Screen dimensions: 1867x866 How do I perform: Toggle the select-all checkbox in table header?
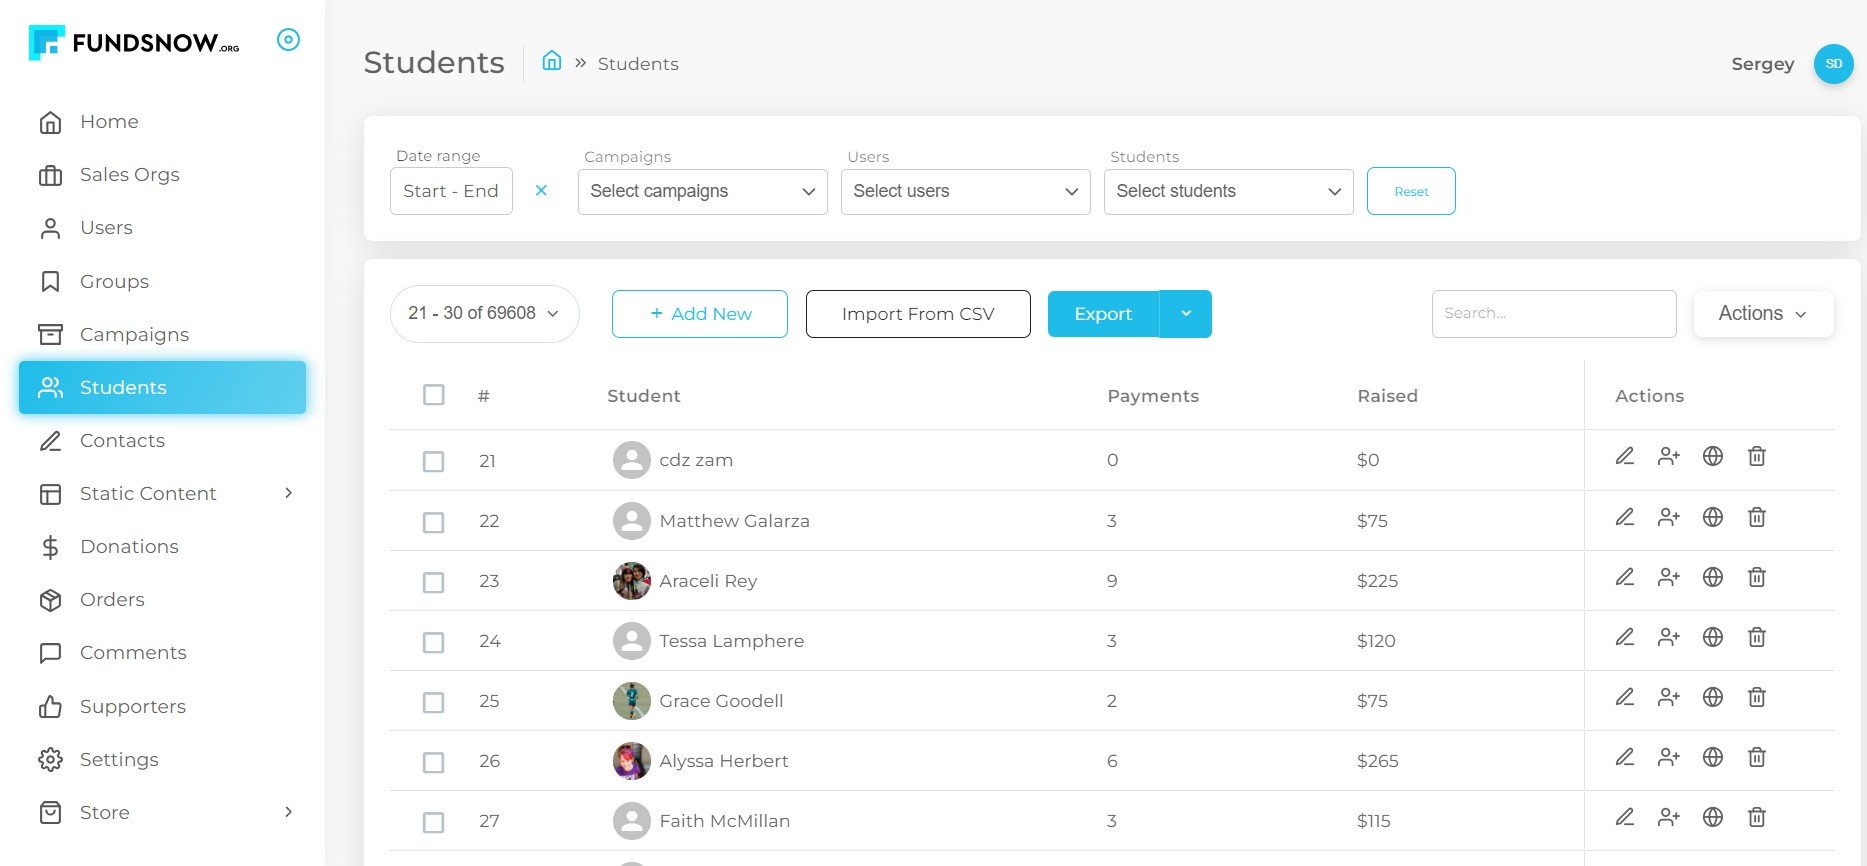point(434,395)
